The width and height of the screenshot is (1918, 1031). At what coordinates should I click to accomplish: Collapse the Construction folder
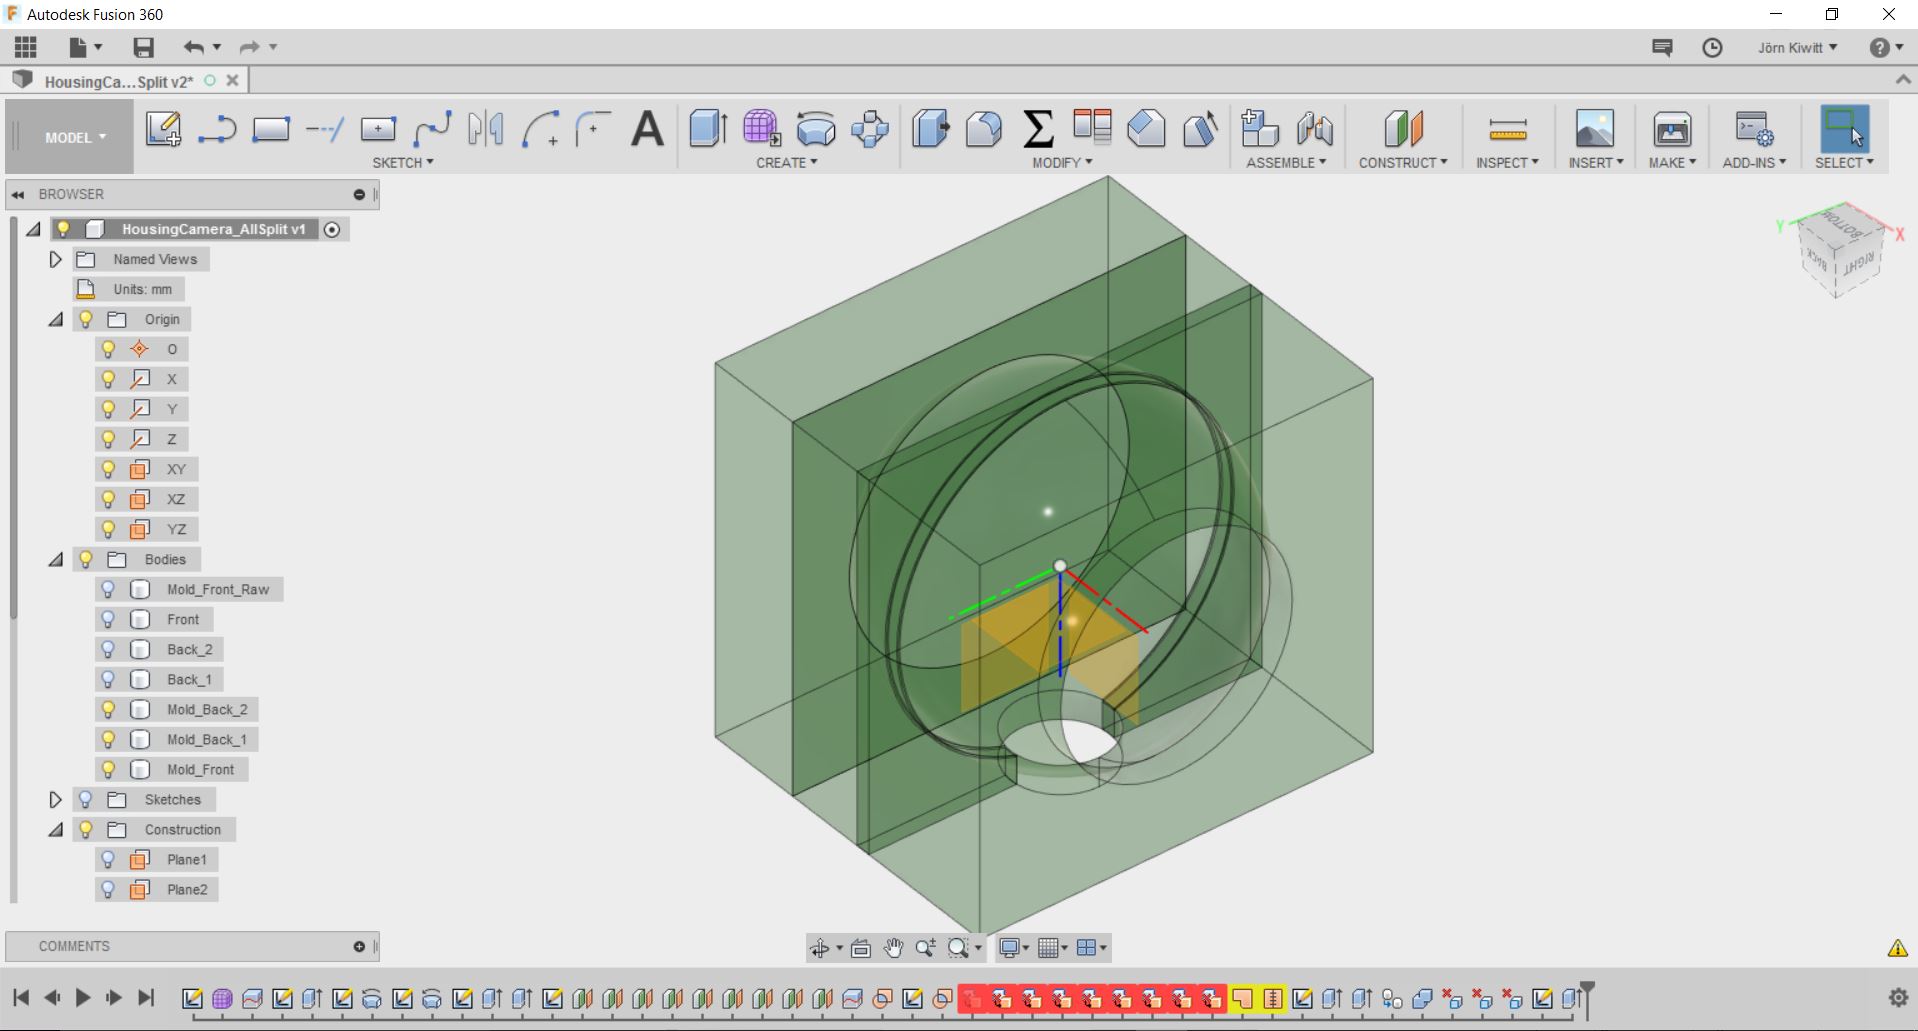pos(56,829)
